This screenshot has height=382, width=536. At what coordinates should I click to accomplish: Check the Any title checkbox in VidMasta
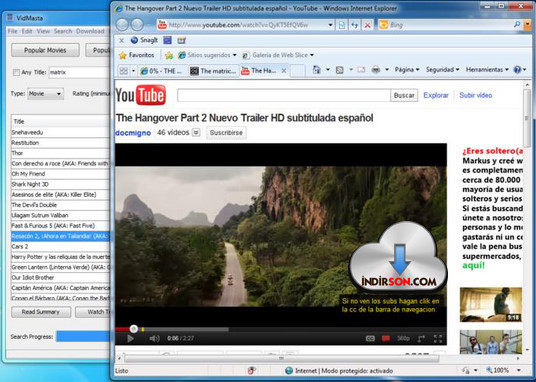pos(16,73)
